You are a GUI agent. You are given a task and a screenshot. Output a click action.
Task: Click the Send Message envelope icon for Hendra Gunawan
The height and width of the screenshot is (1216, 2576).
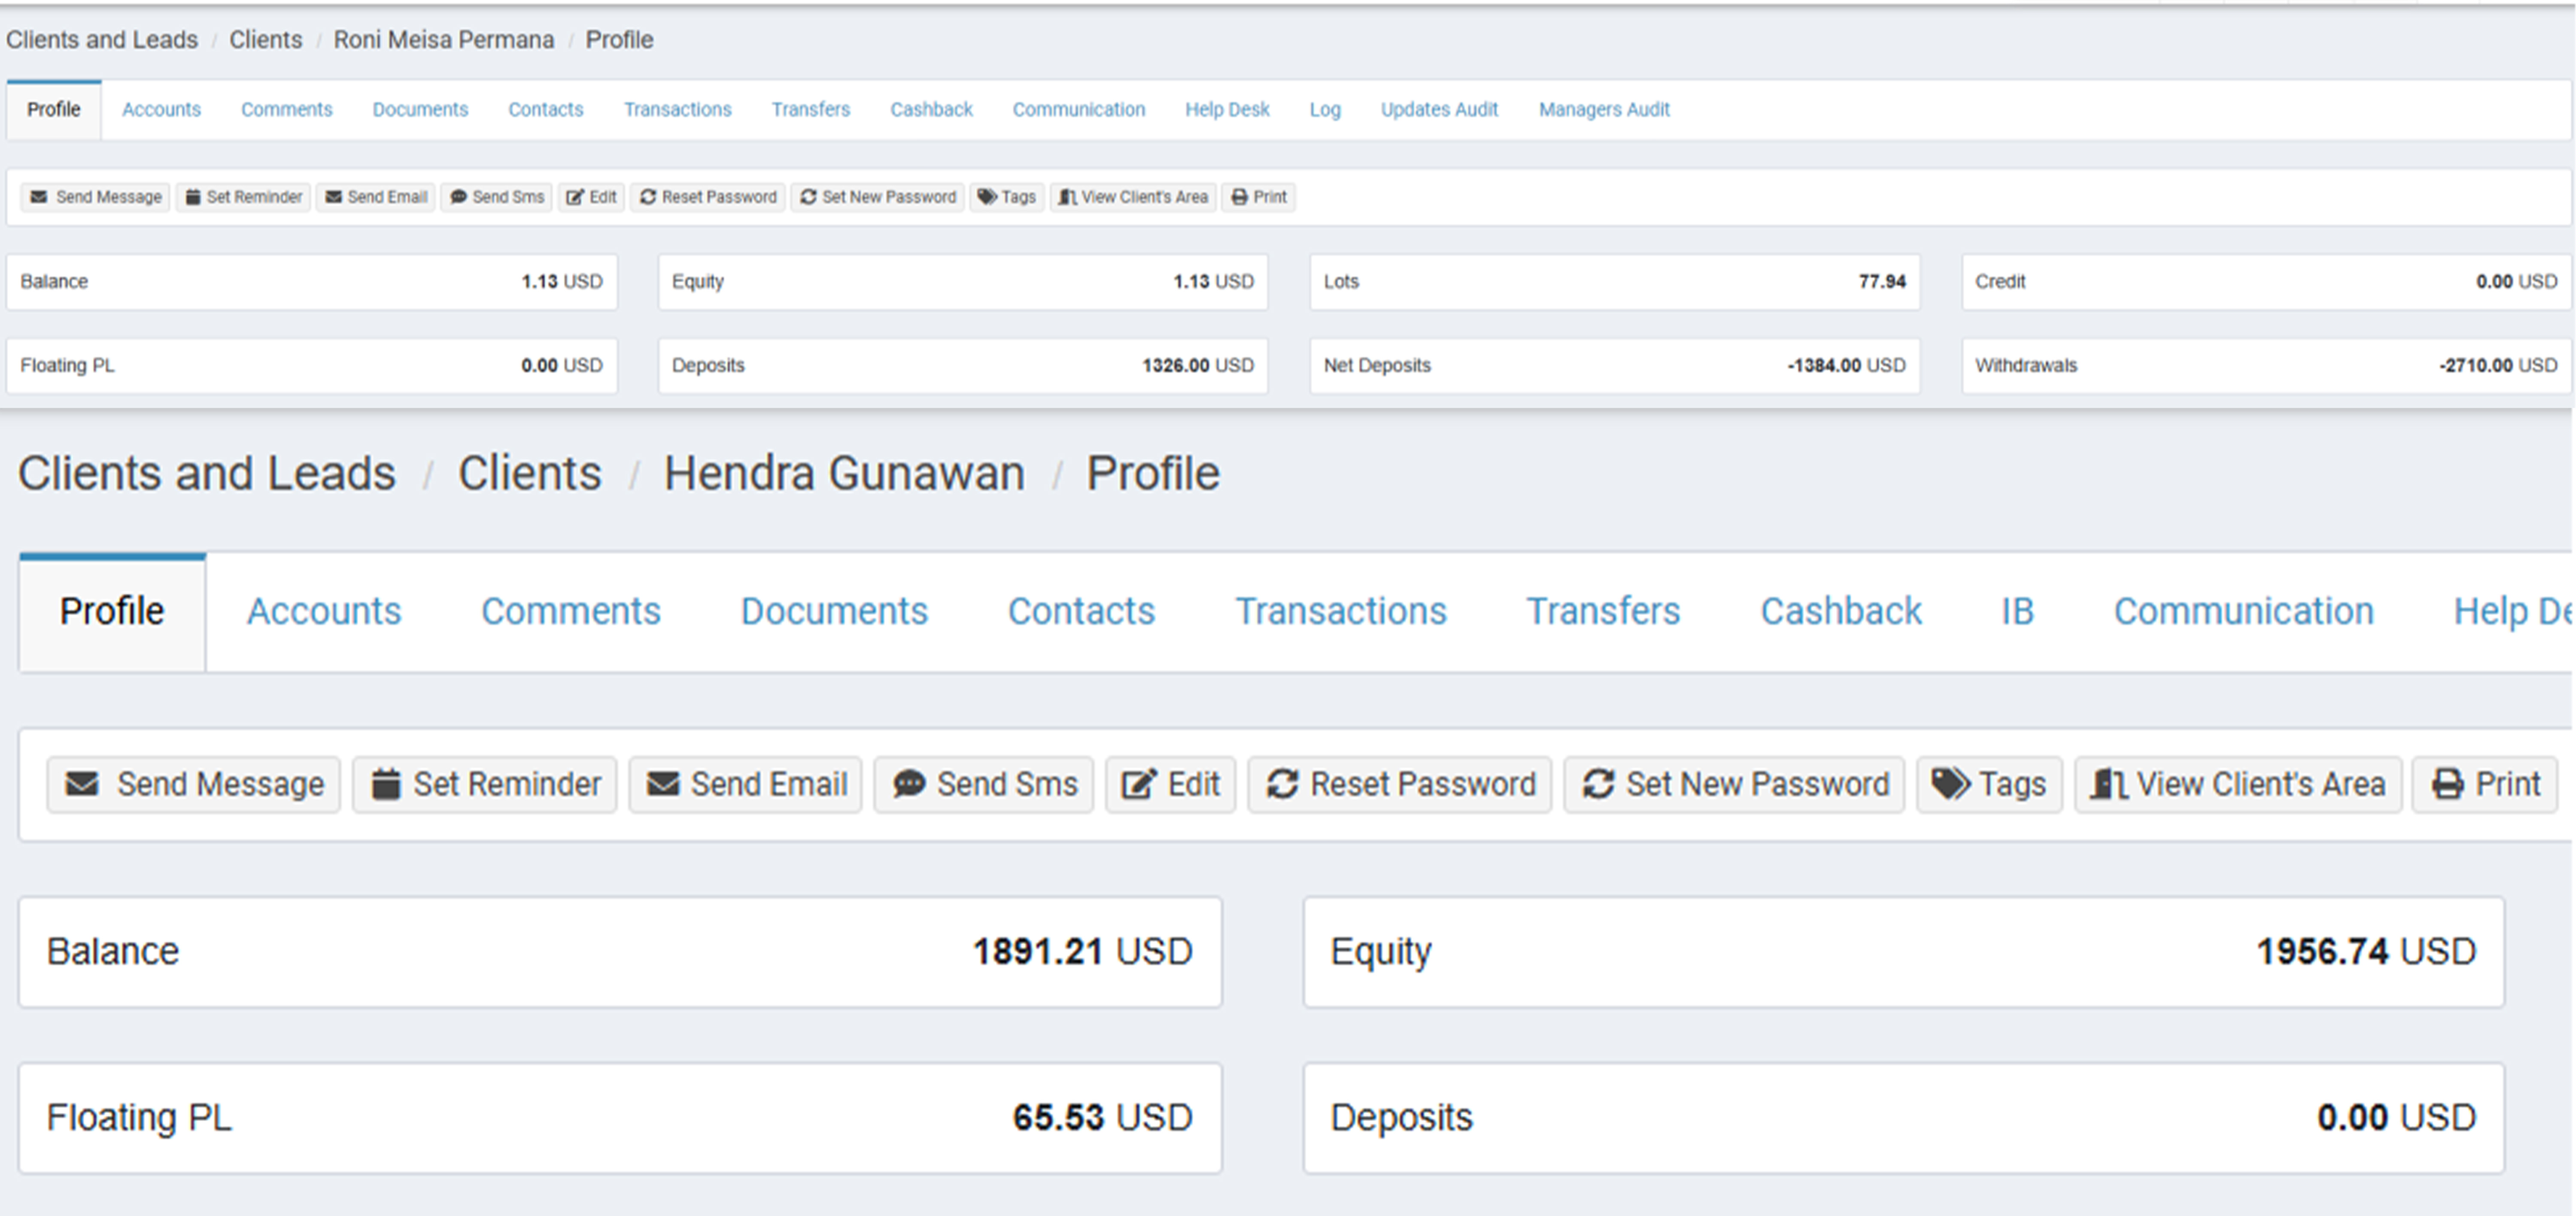tap(83, 784)
